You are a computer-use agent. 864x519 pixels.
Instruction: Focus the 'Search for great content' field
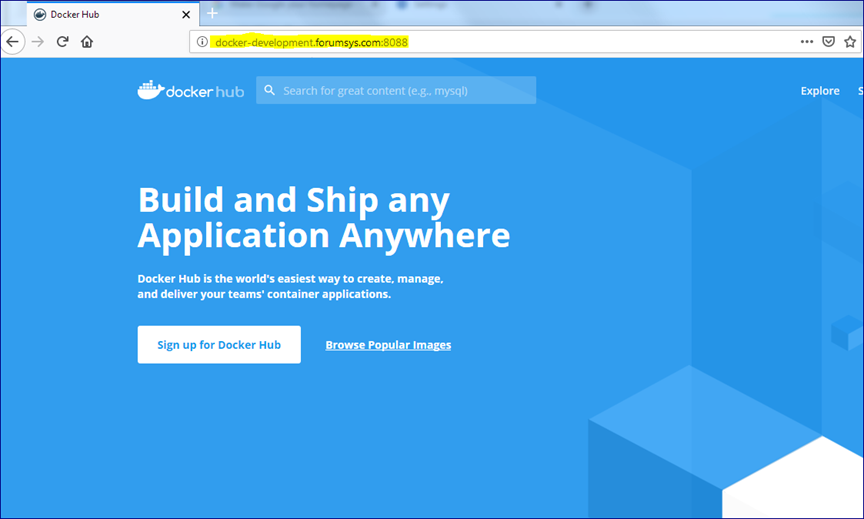point(396,90)
